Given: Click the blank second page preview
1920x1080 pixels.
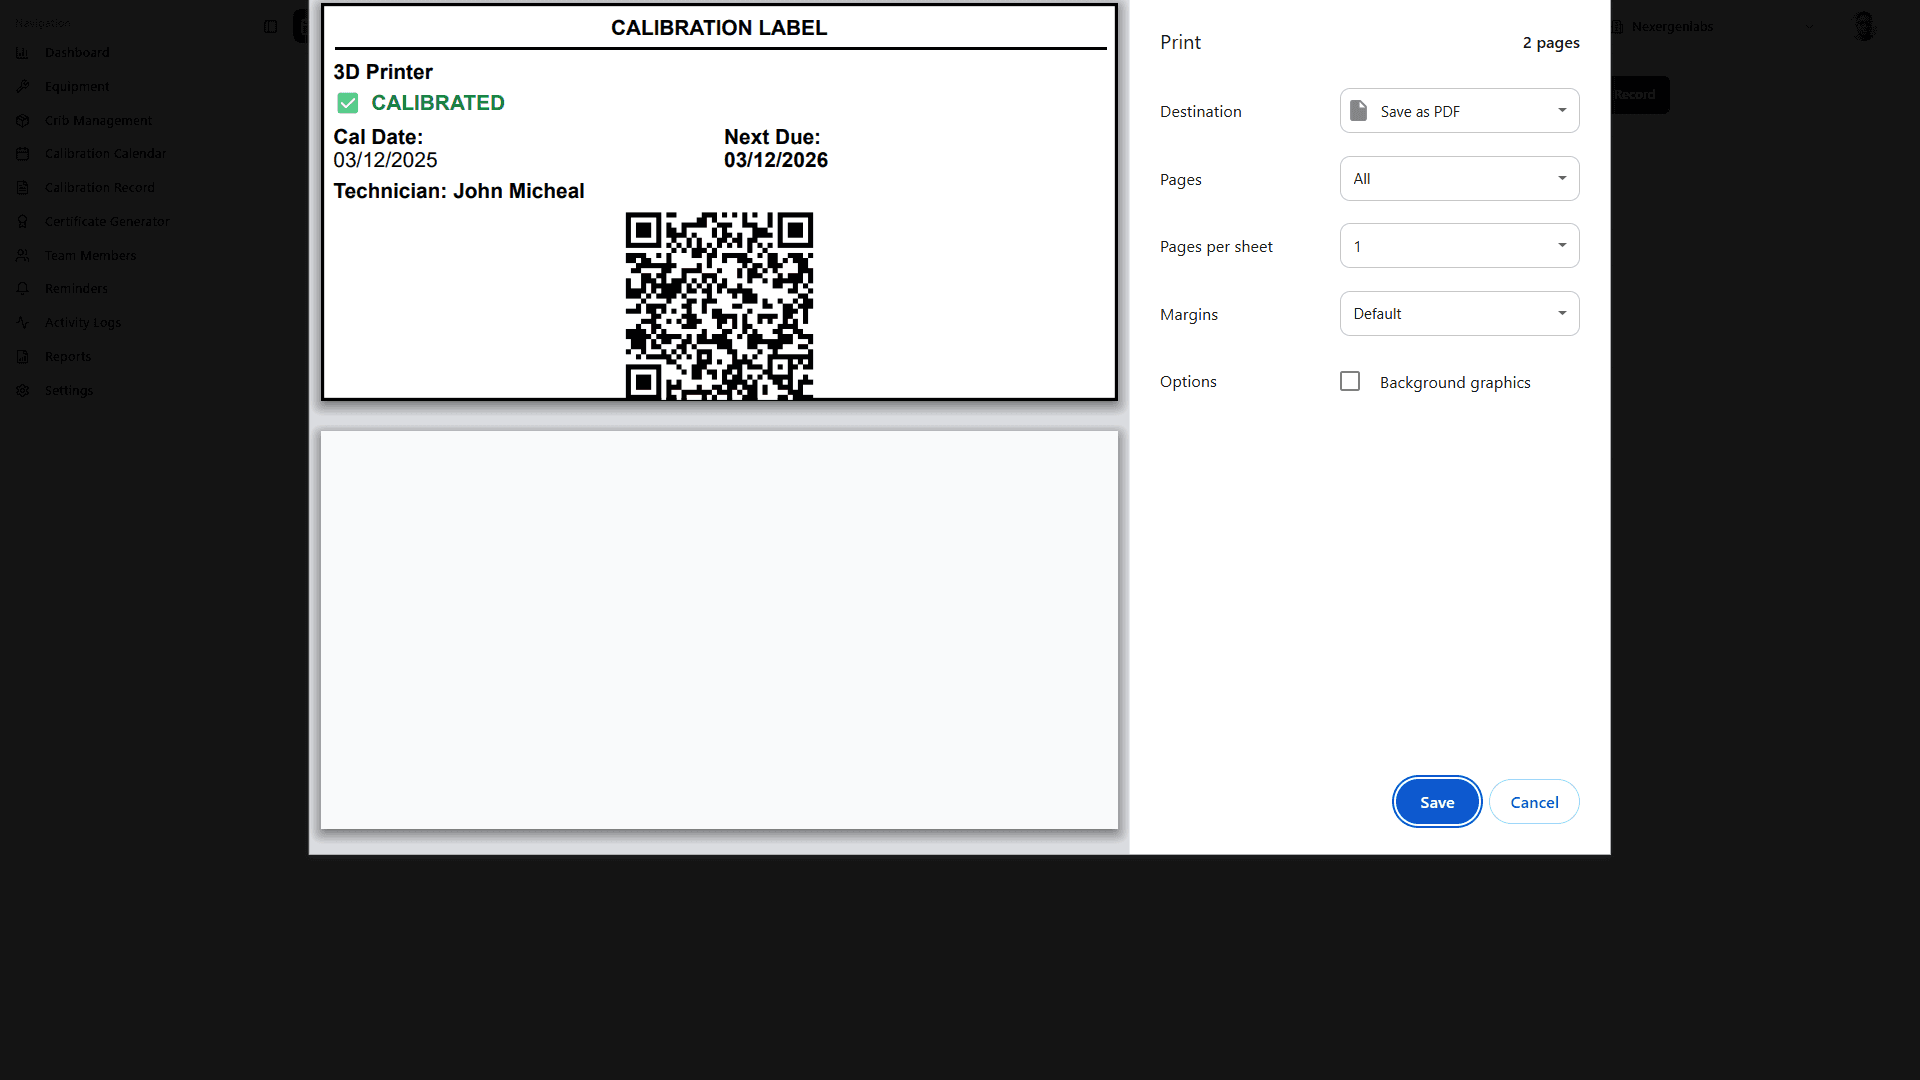Looking at the screenshot, I should [x=719, y=630].
